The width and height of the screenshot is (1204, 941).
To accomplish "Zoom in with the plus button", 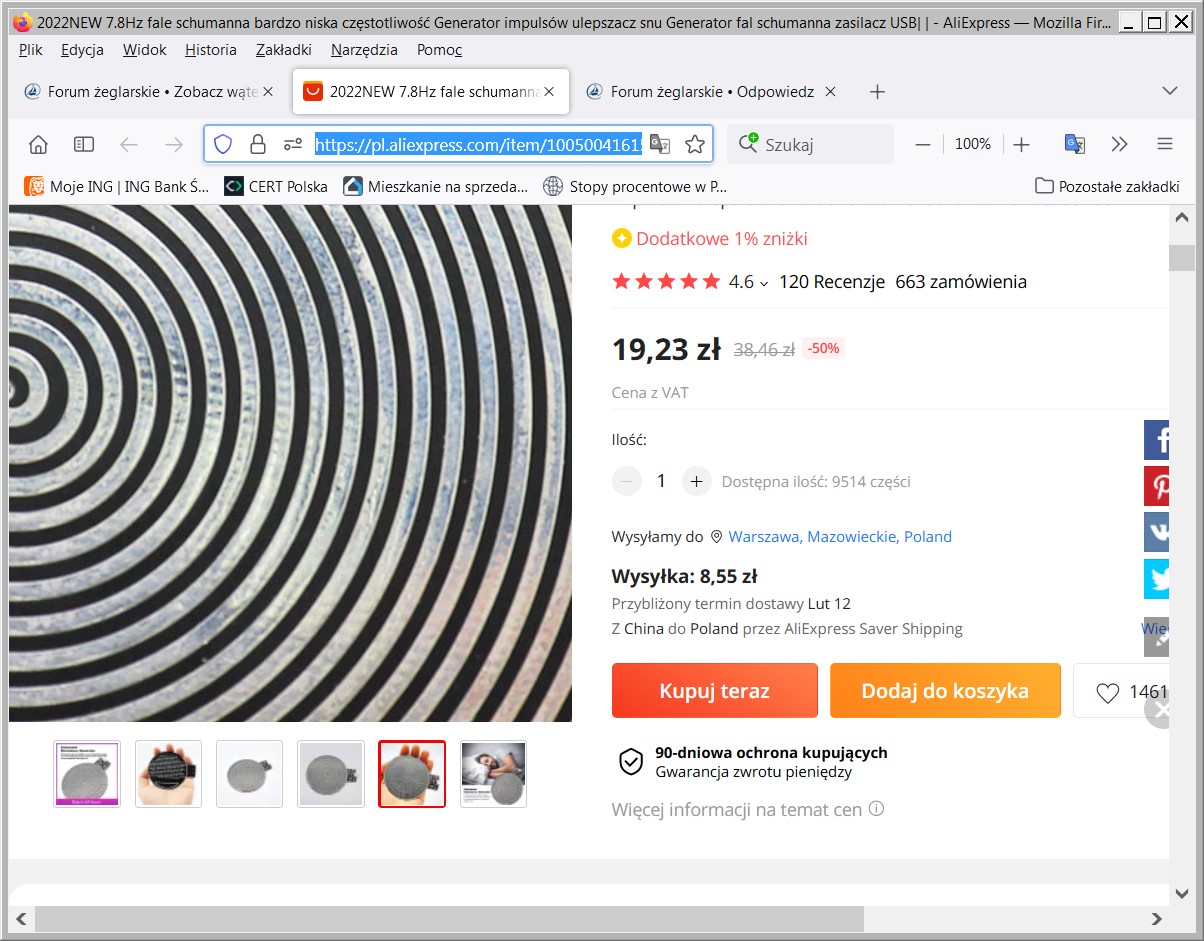I will tap(1021, 144).
